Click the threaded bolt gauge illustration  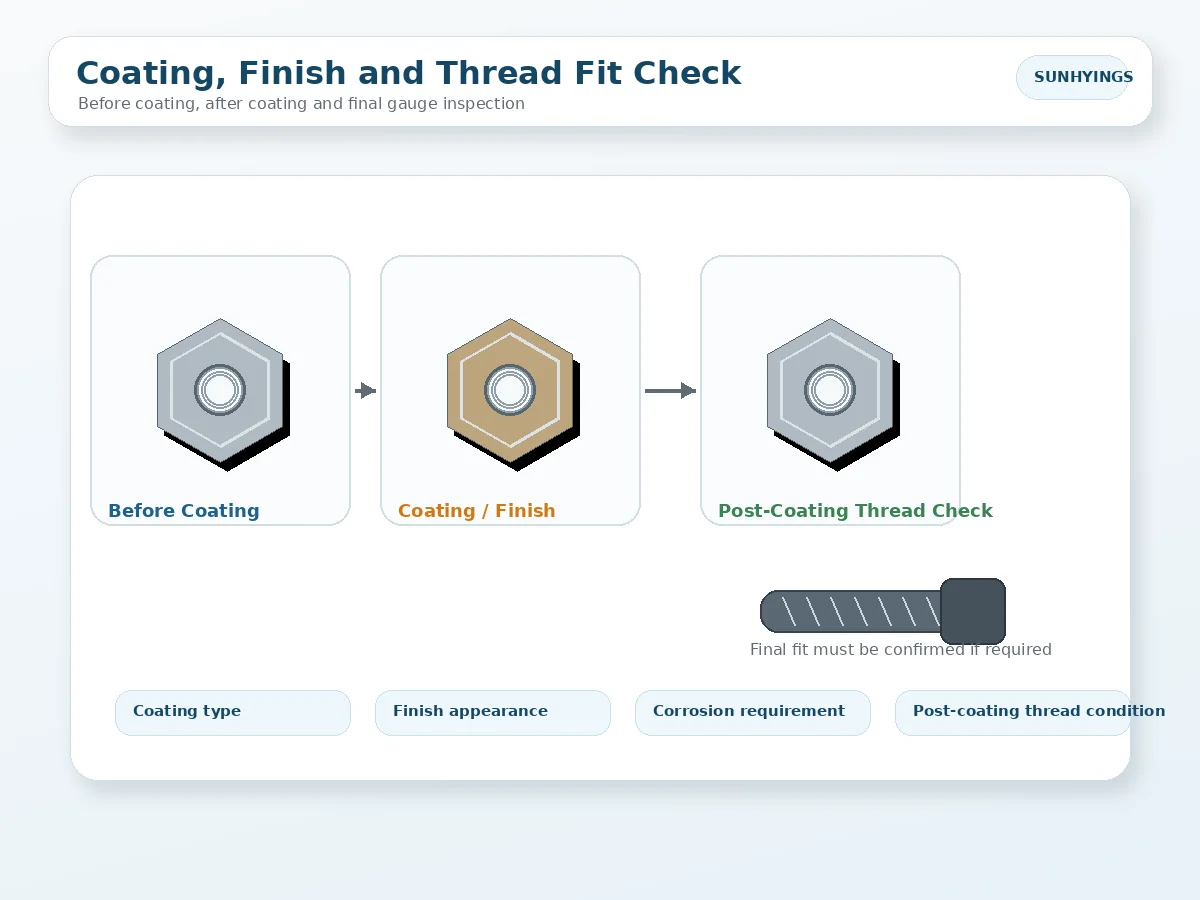pyautogui.click(x=883, y=611)
